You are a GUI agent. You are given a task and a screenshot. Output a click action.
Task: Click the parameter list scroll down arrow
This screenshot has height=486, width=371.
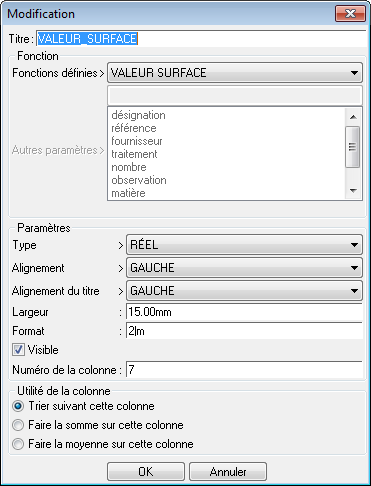[353, 191]
